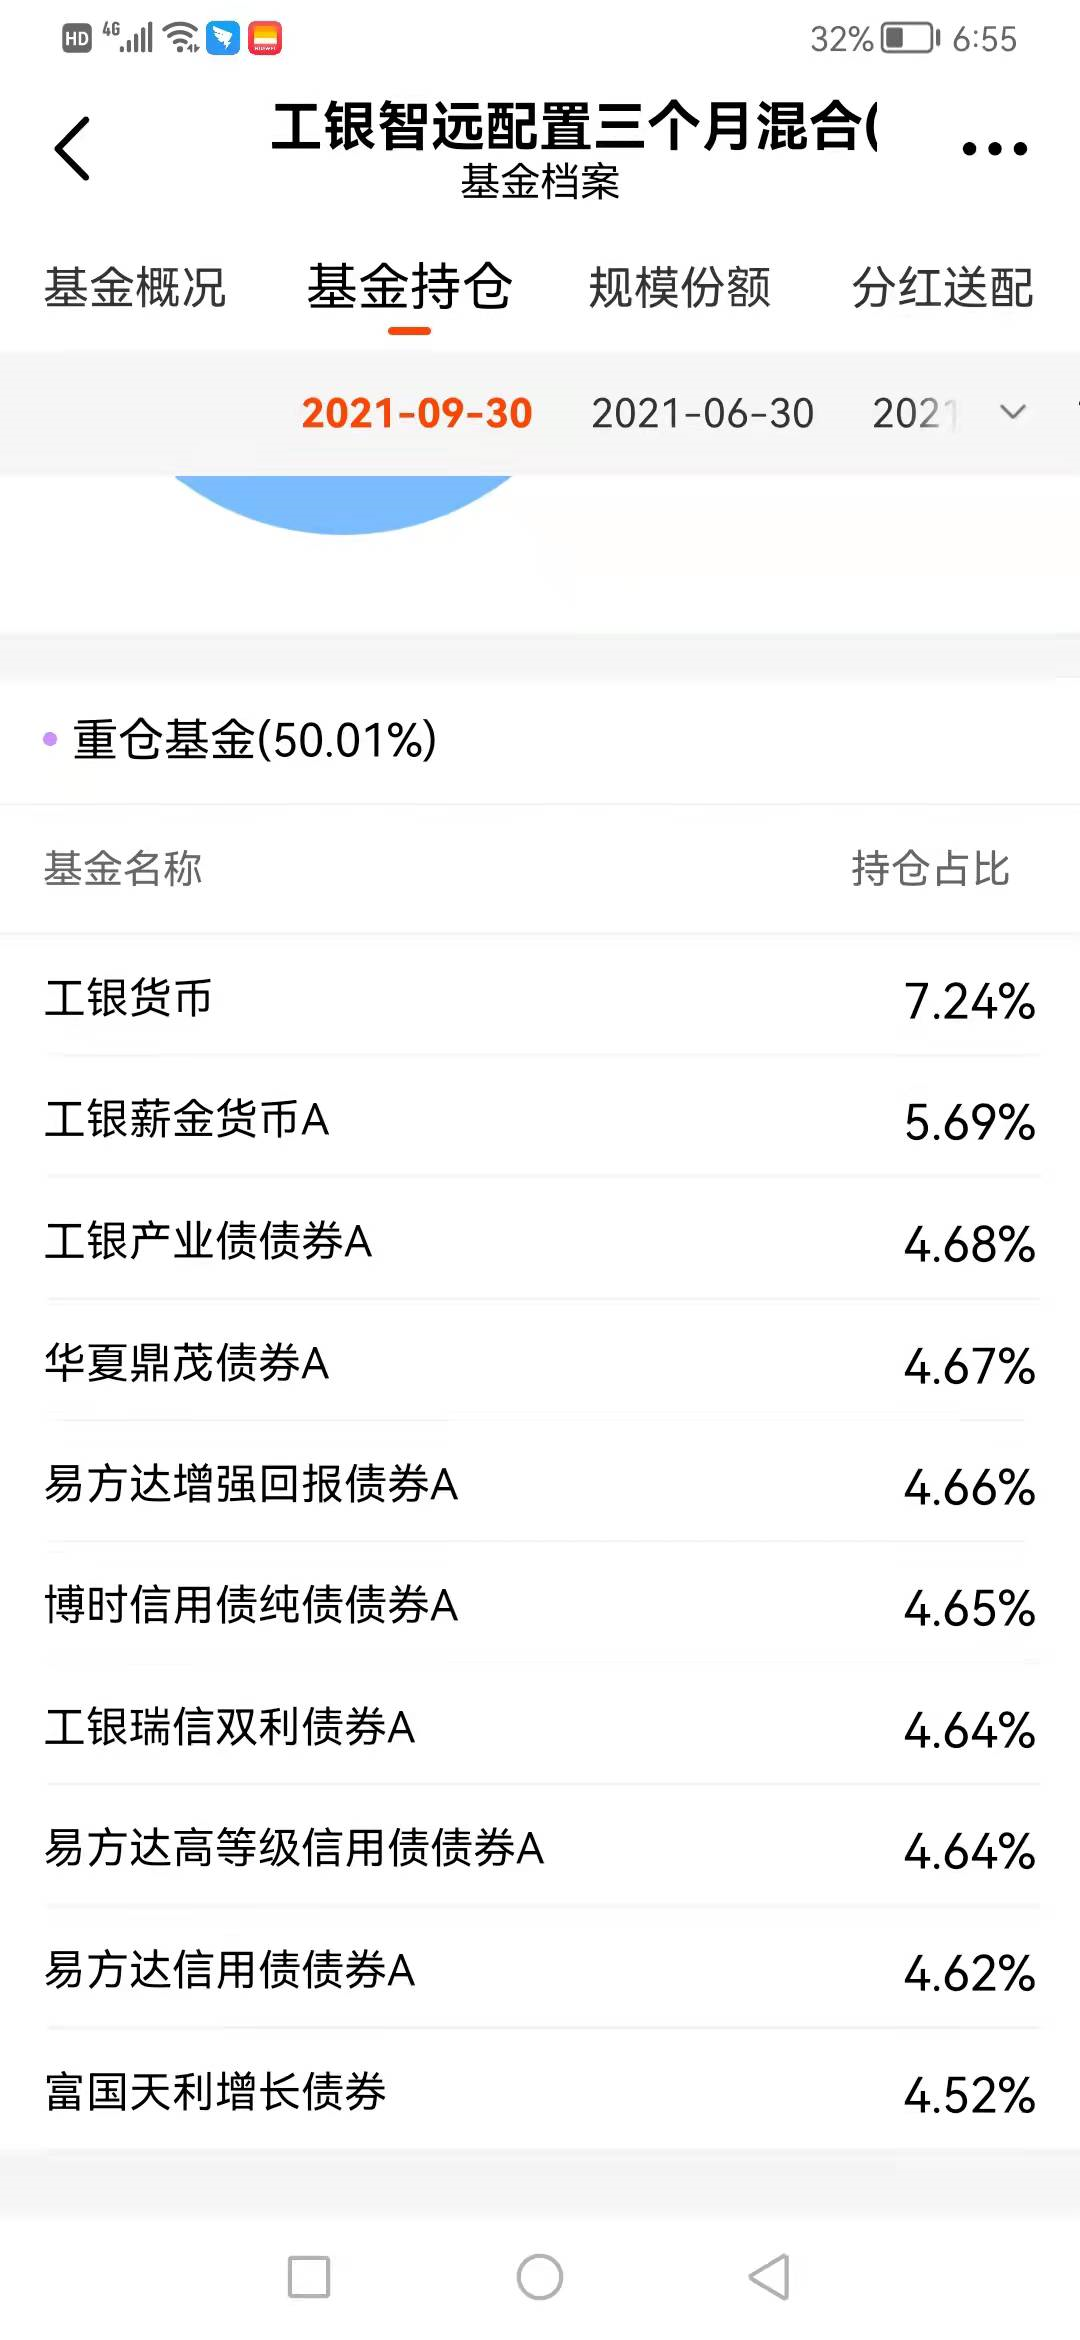This screenshot has width=1080, height=2340.
Task: Open the 易方达增强回报债券A holding row
Action: pos(540,1484)
